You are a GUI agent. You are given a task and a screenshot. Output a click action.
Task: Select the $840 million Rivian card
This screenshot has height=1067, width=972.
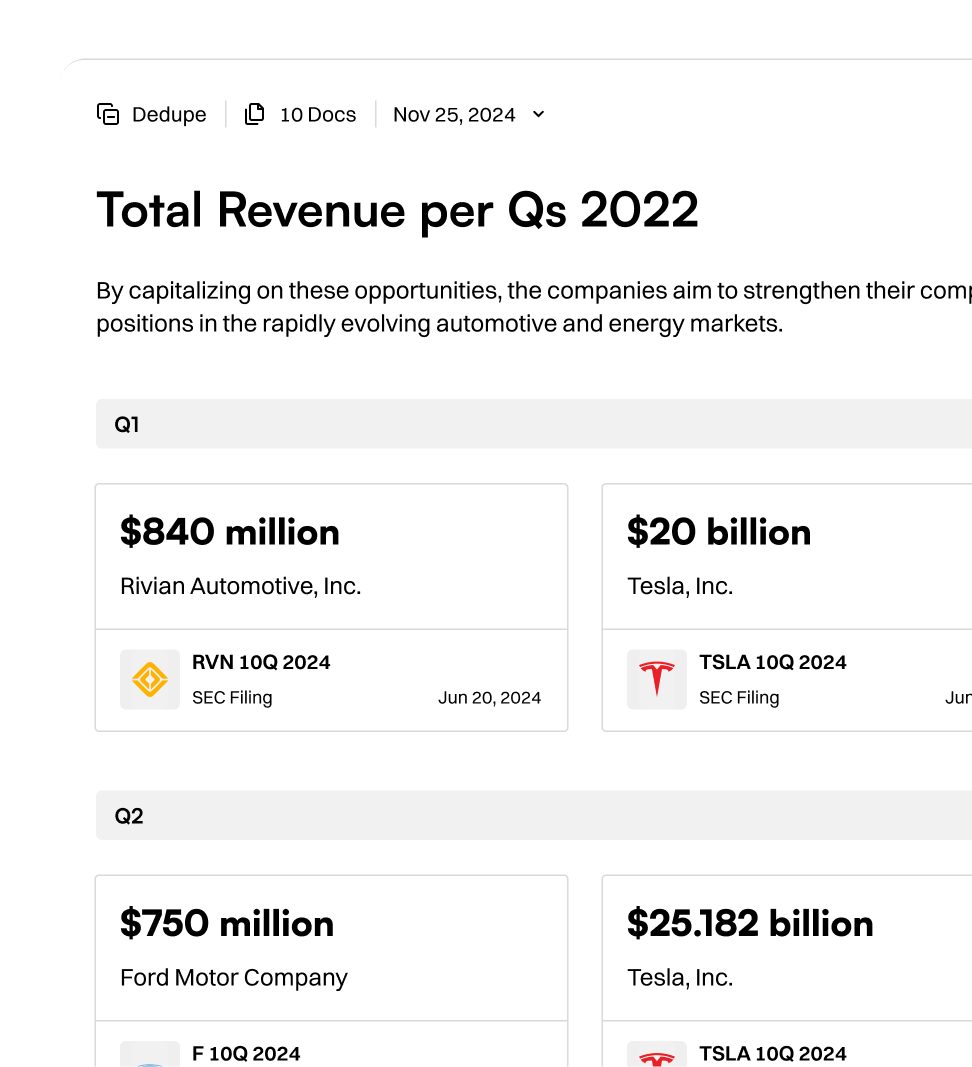click(331, 556)
